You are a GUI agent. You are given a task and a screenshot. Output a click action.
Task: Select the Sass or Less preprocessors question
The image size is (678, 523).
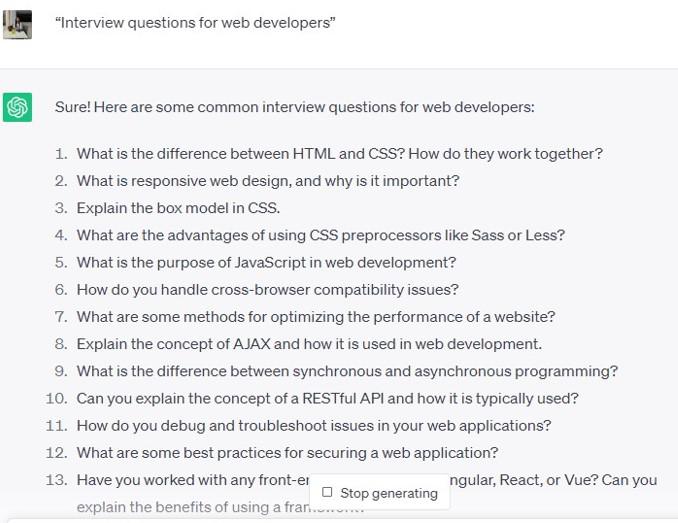coord(320,235)
